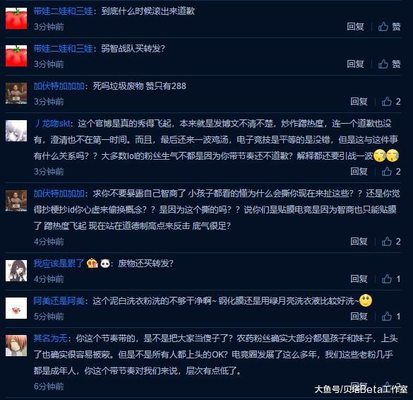
Task: Like the 到底什么时候滚出来道歉 comment
Action: [389, 27]
